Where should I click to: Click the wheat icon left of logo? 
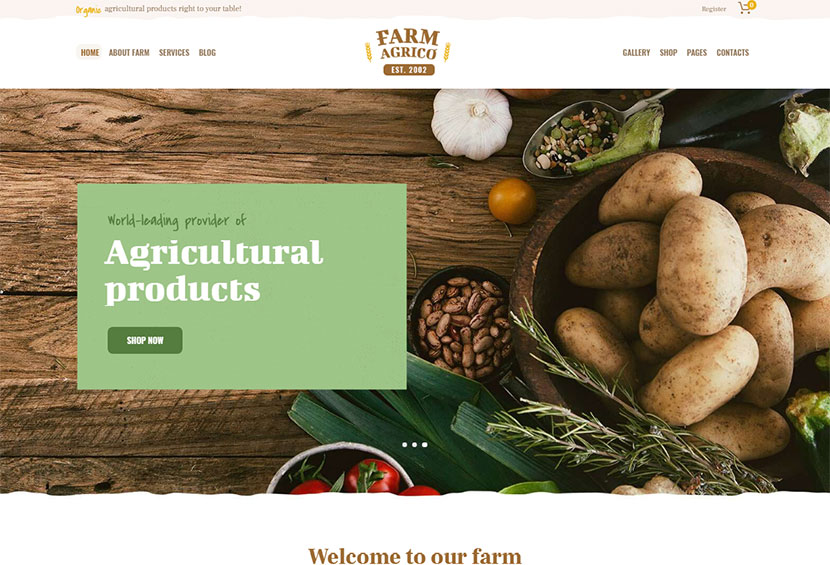[x=368, y=52]
